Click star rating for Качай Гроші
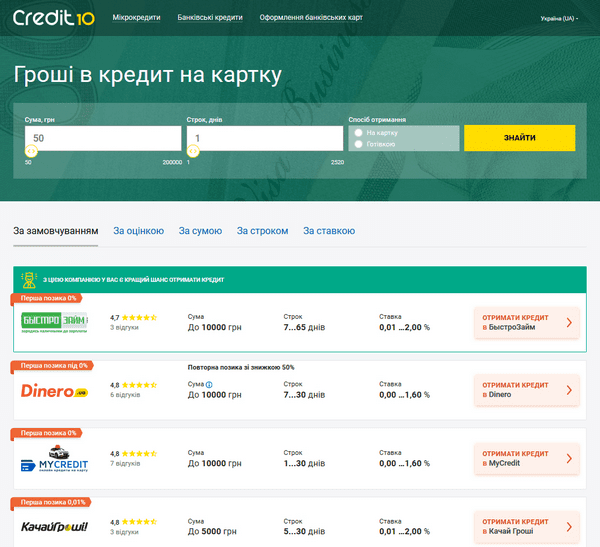The image size is (600, 547). pos(139,522)
